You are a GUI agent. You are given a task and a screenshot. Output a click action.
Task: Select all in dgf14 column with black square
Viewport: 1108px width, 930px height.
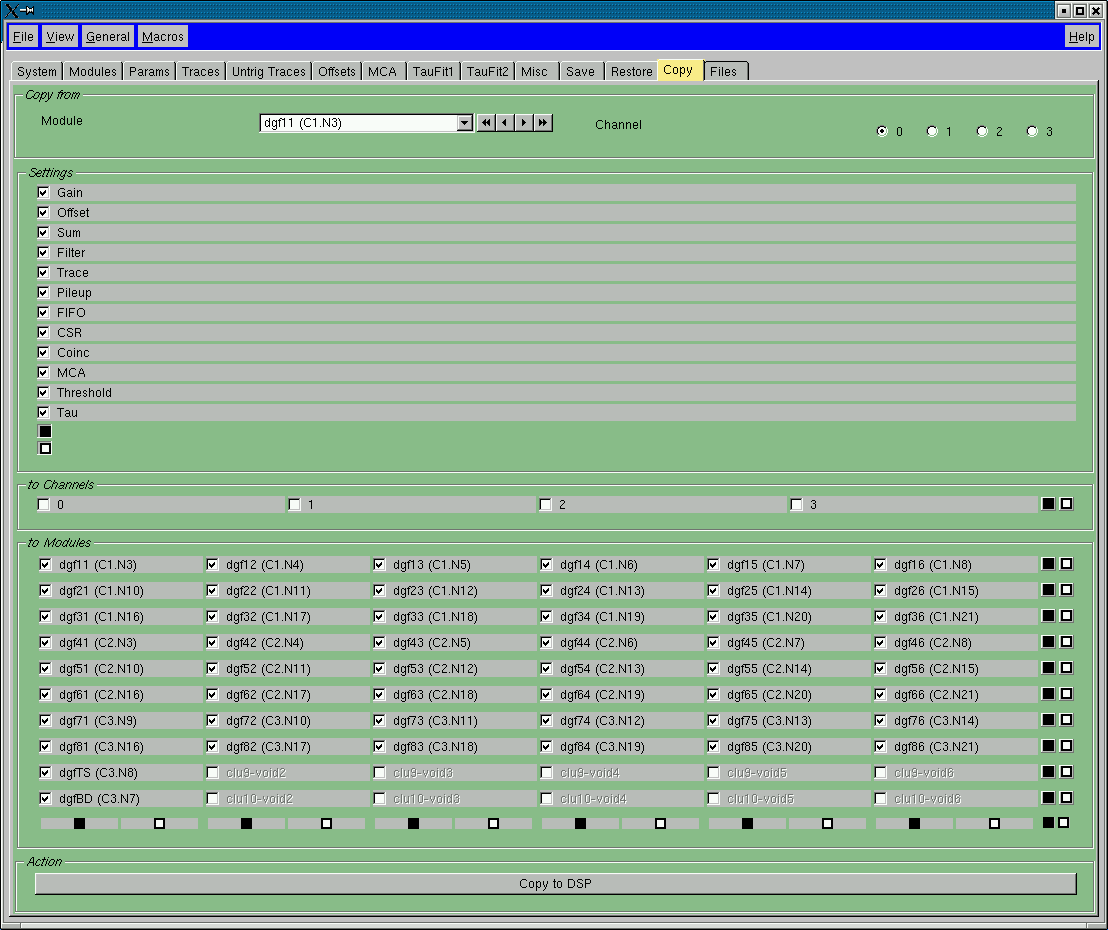point(580,823)
